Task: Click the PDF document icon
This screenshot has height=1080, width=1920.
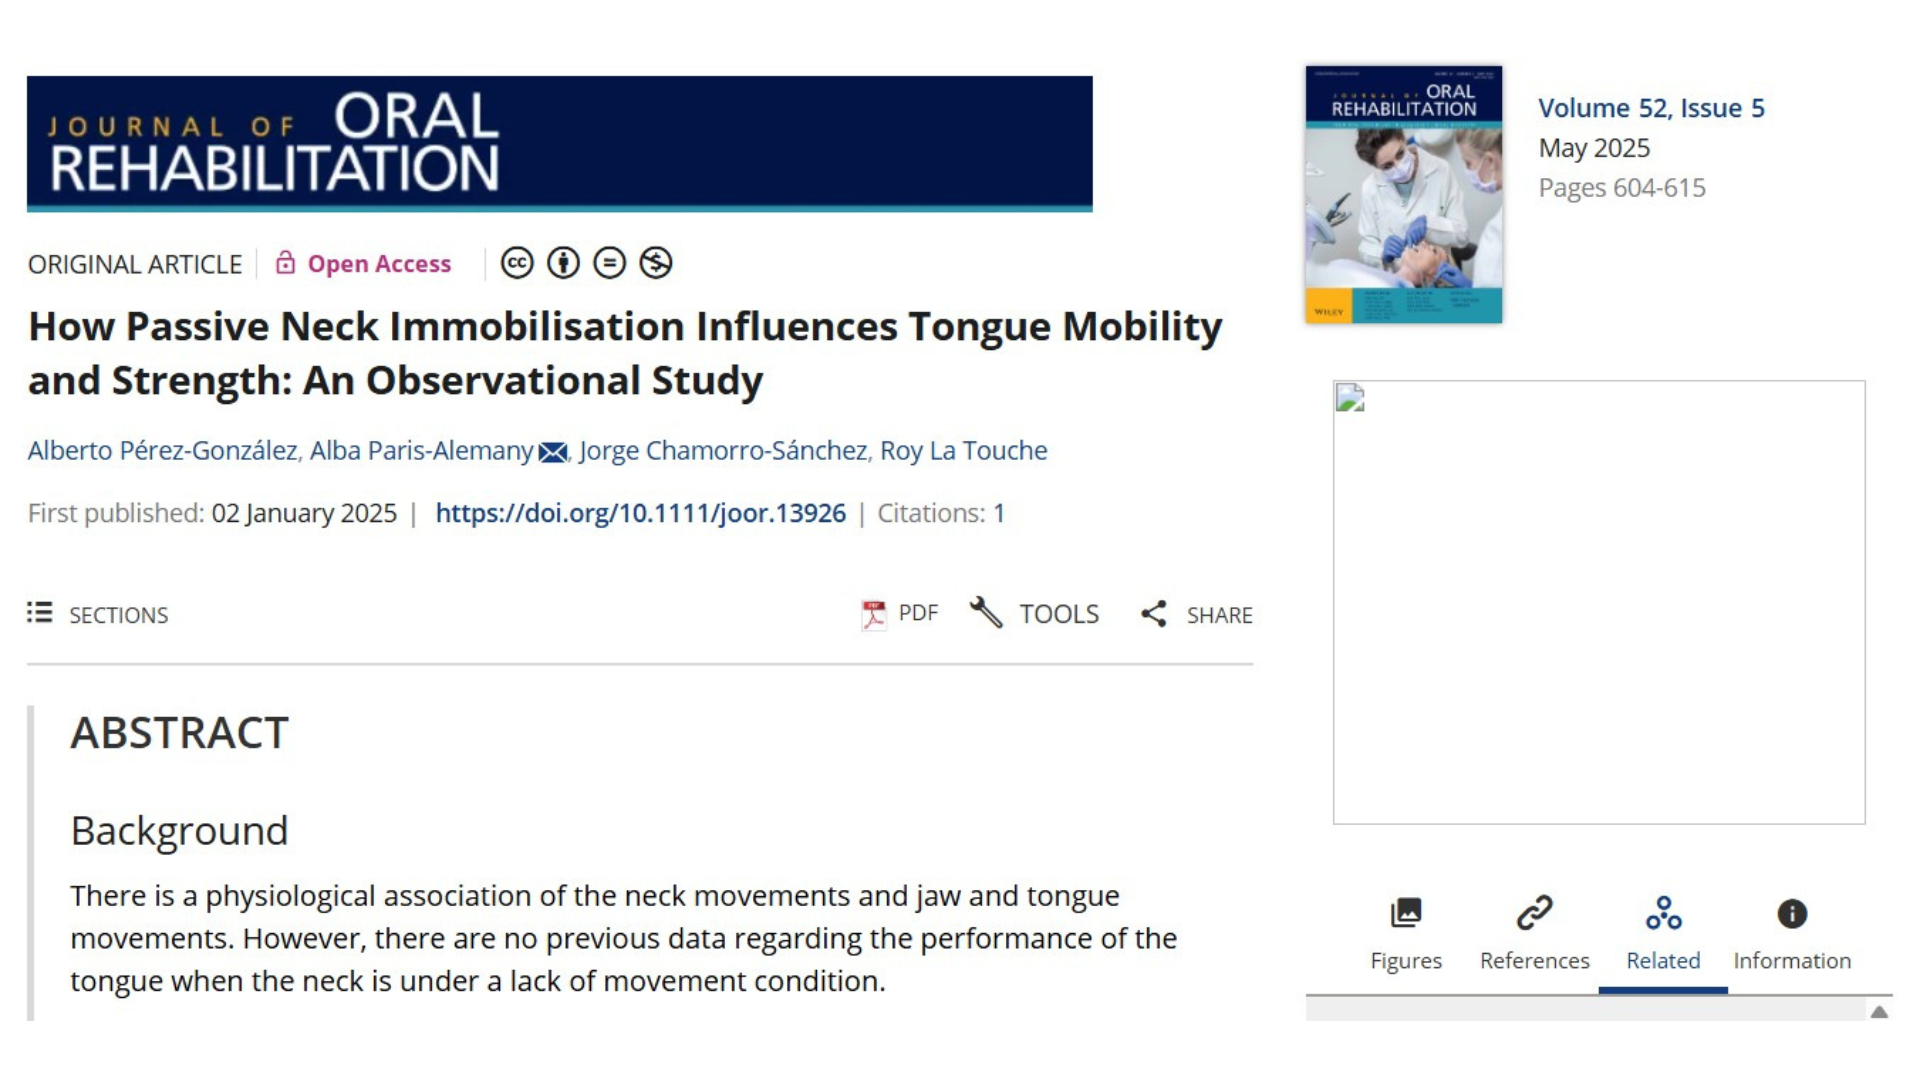Action: tap(874, 614)
